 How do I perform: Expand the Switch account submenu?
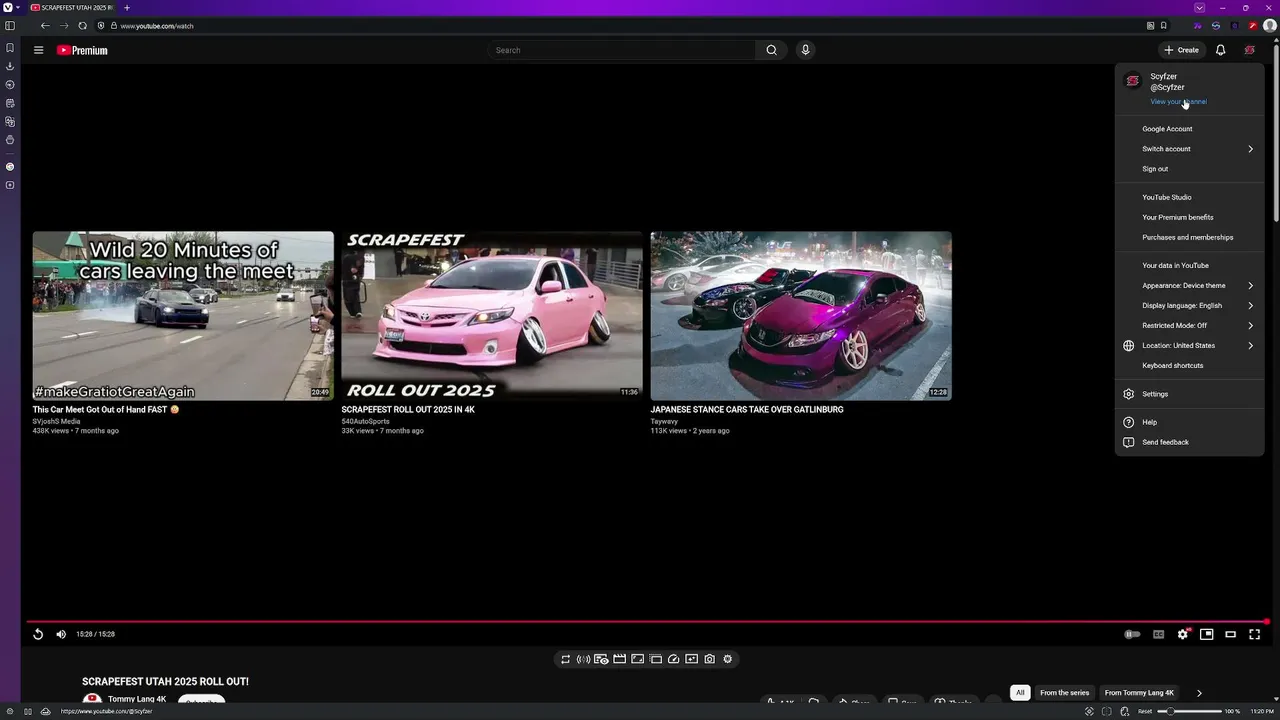(1190, 149)
